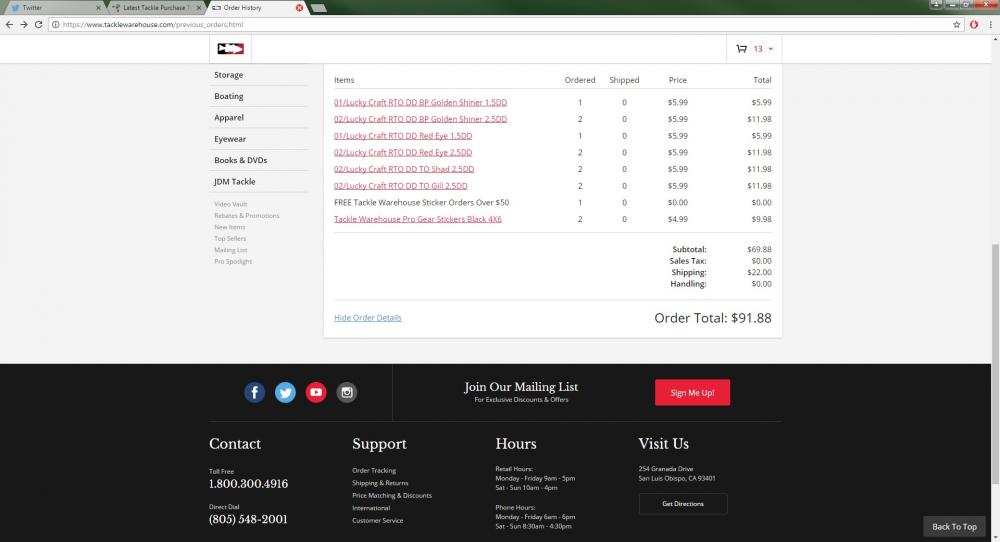The width and height of the screenshot is (1000, 542).
Task: Open the New Items sidebar link
Action: click(230, 227)
